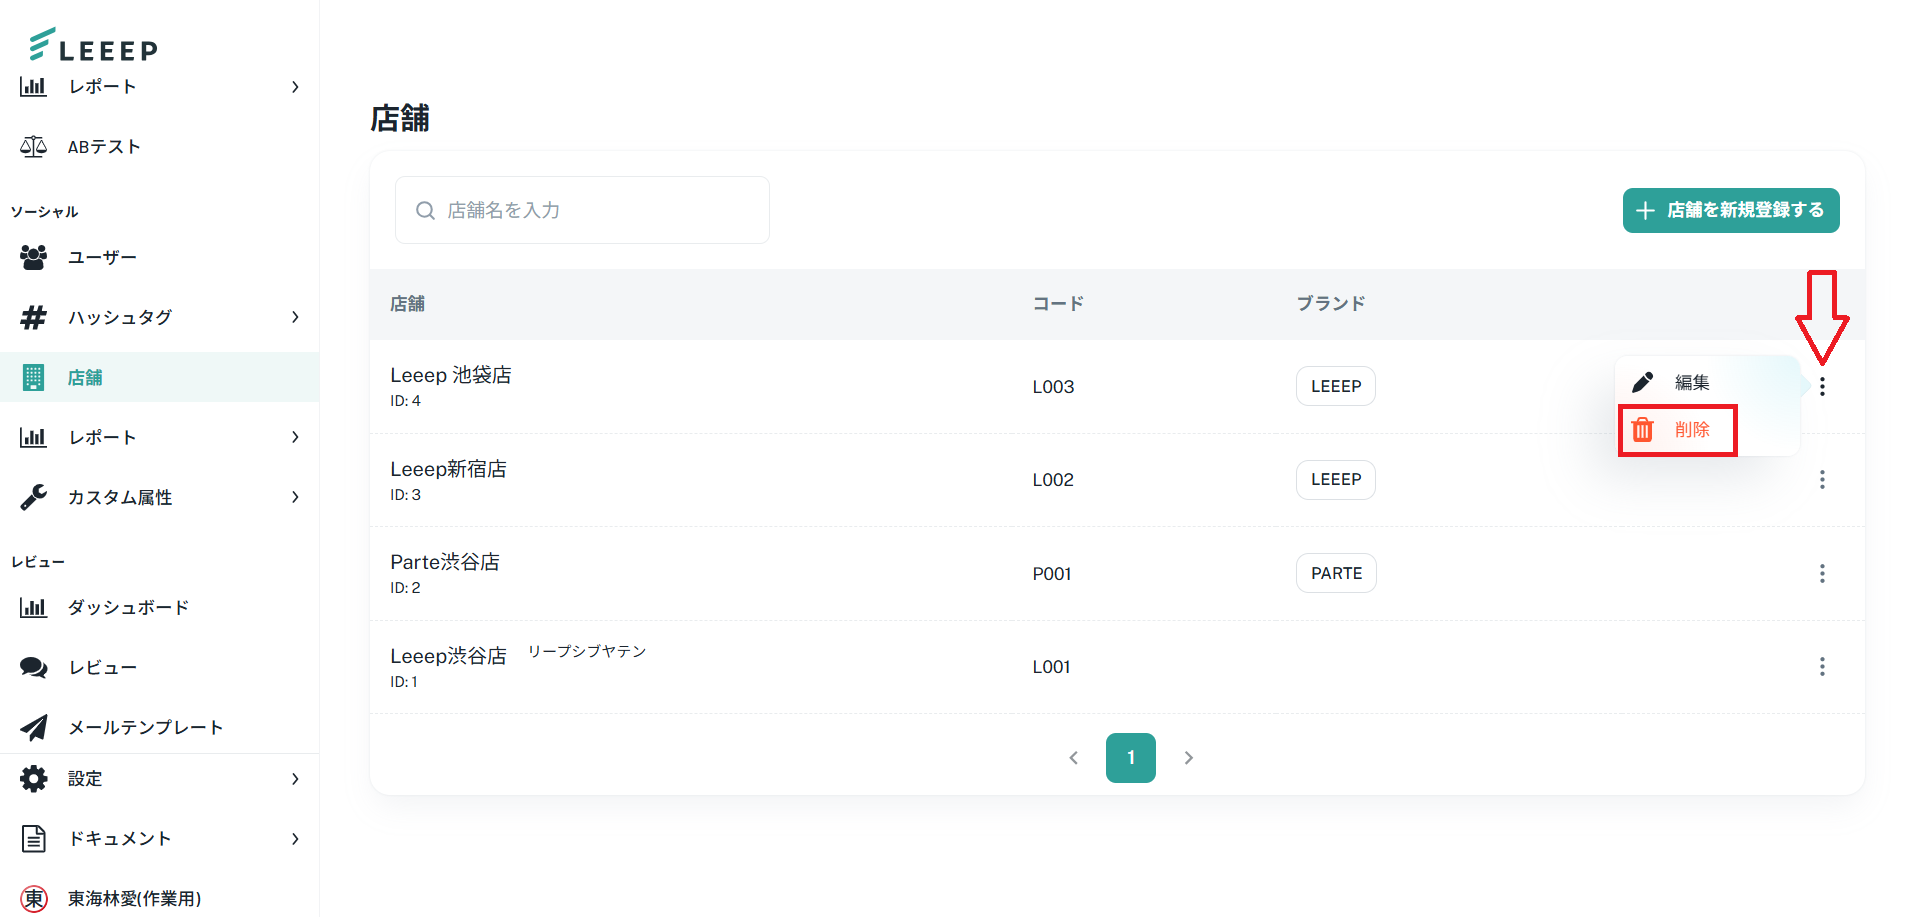Viewport: 1905px width, 917px height.
Task: Go to page 1 of pagination
Action: tap(1130, 758)
